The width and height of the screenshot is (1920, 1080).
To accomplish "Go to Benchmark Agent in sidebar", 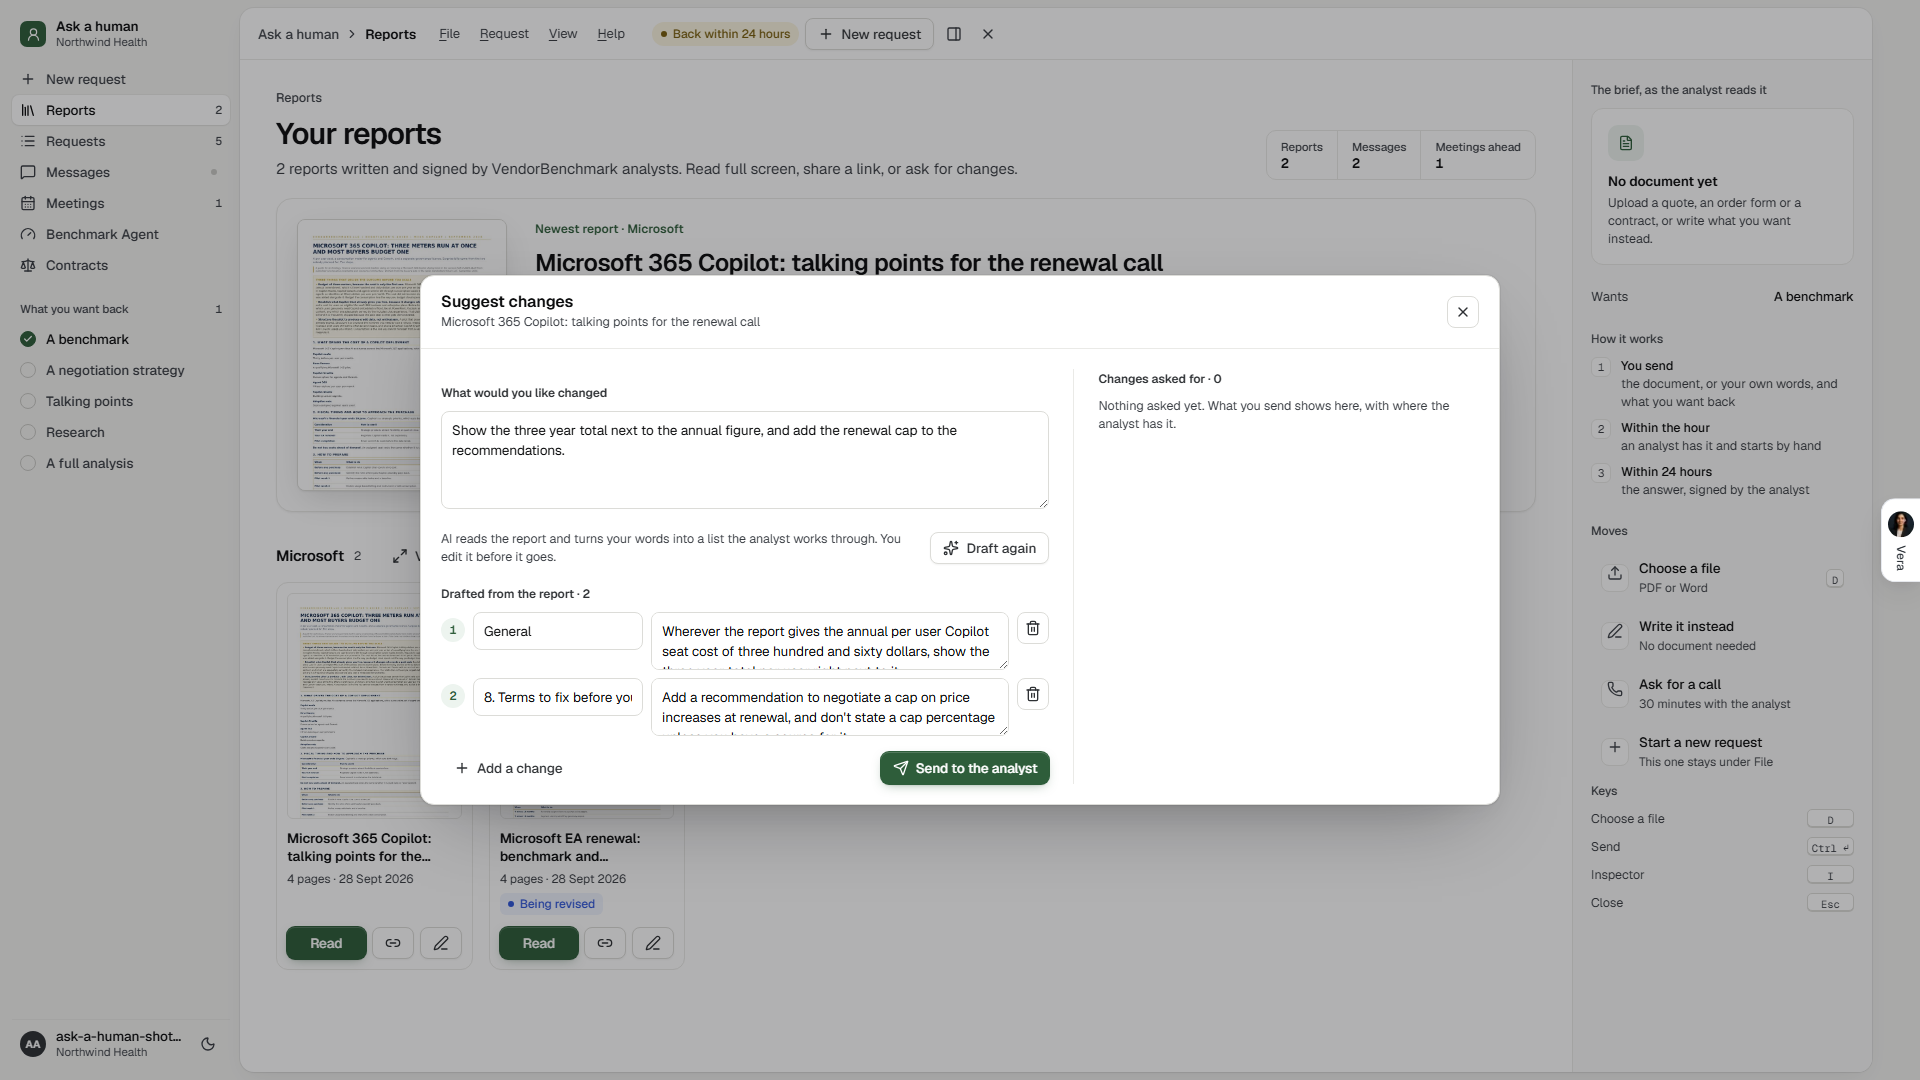I will (121, 234).
